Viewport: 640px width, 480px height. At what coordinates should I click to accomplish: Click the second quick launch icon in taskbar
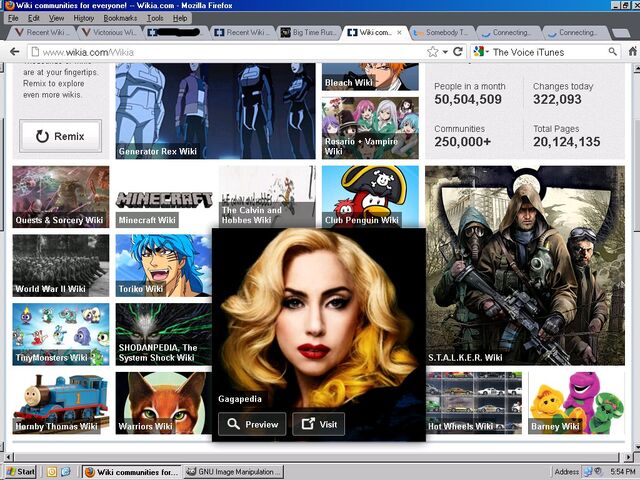tap(65, 472)
